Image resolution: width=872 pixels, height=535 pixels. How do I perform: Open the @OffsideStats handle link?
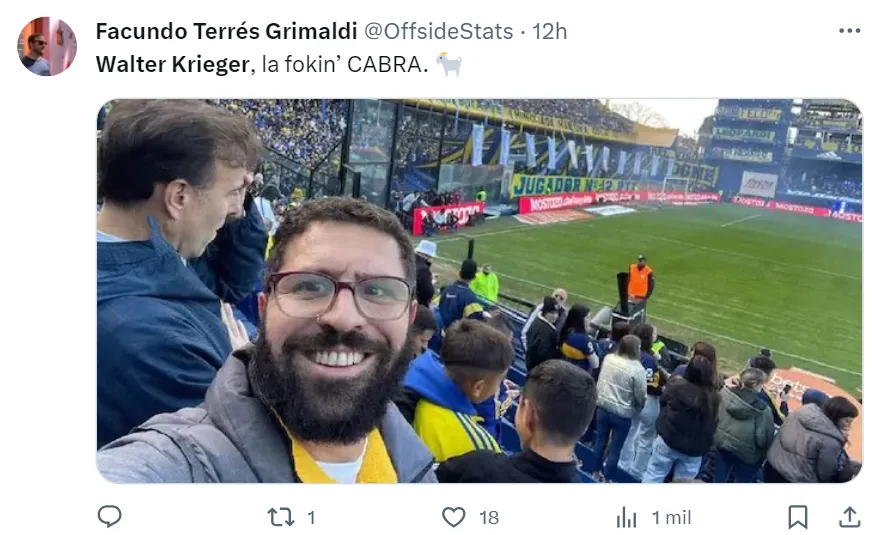(438, 31)
